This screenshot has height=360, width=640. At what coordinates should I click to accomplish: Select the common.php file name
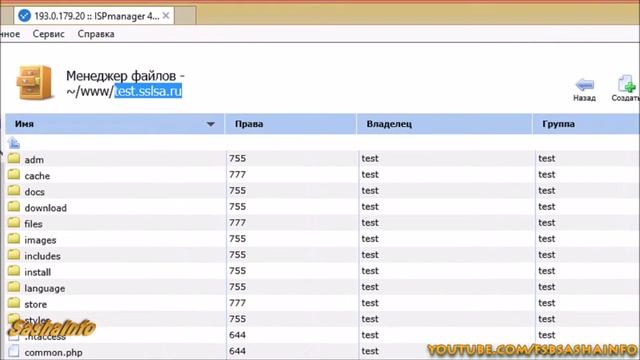(x=53, y=353)
